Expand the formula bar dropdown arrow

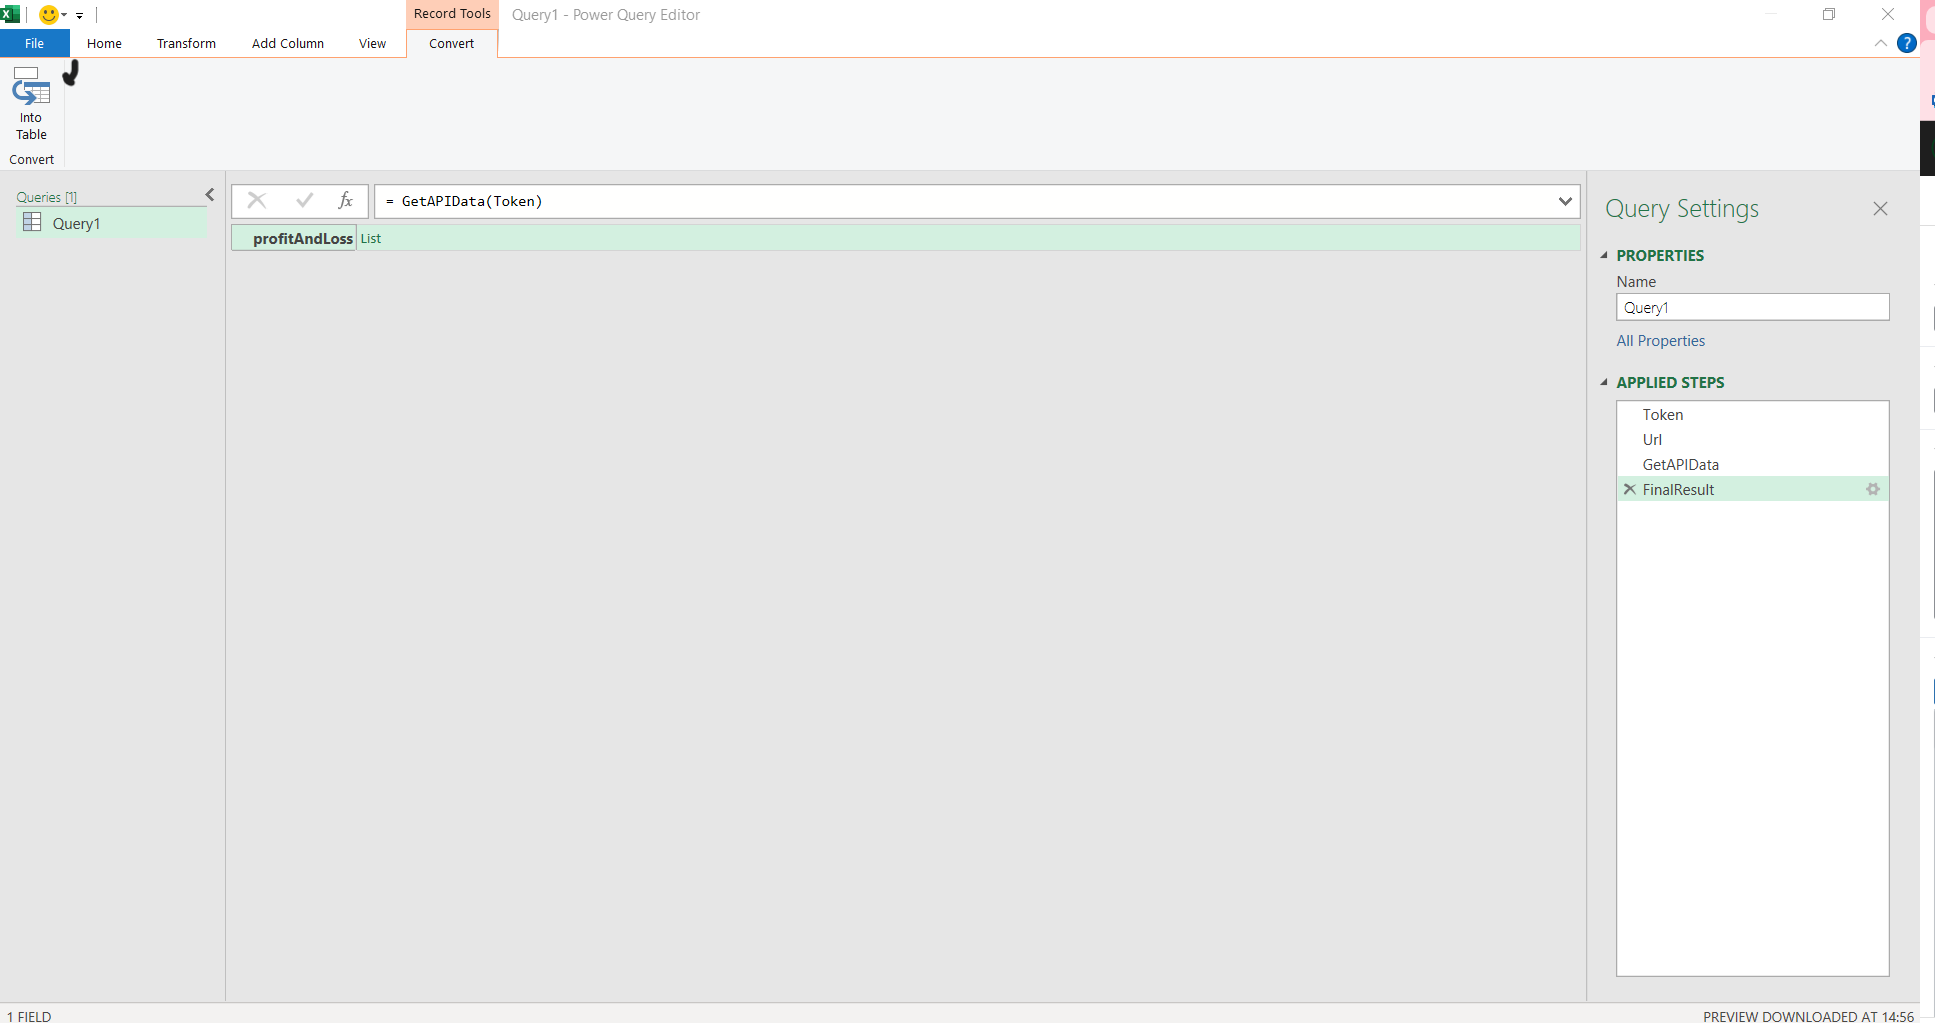tap(1565, 201)
